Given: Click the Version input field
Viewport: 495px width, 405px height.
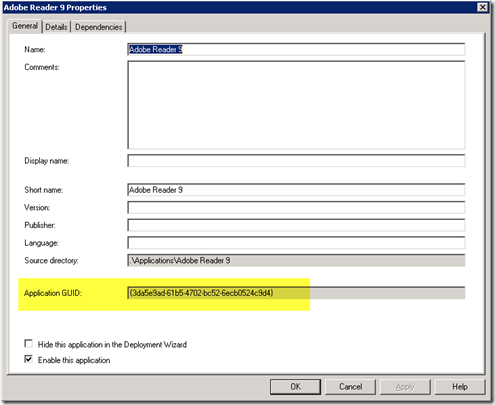Looking at the screenshot, I should pos(296,207).
